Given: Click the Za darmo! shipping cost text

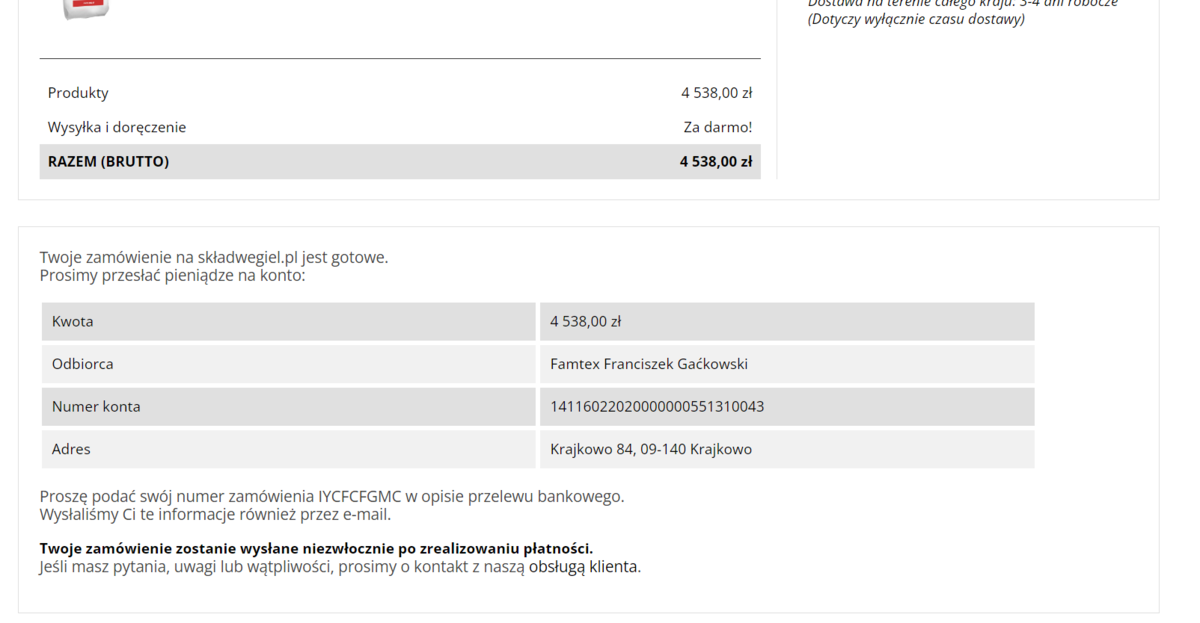Looking at the screenshot, I should click(x=717, y=127).
